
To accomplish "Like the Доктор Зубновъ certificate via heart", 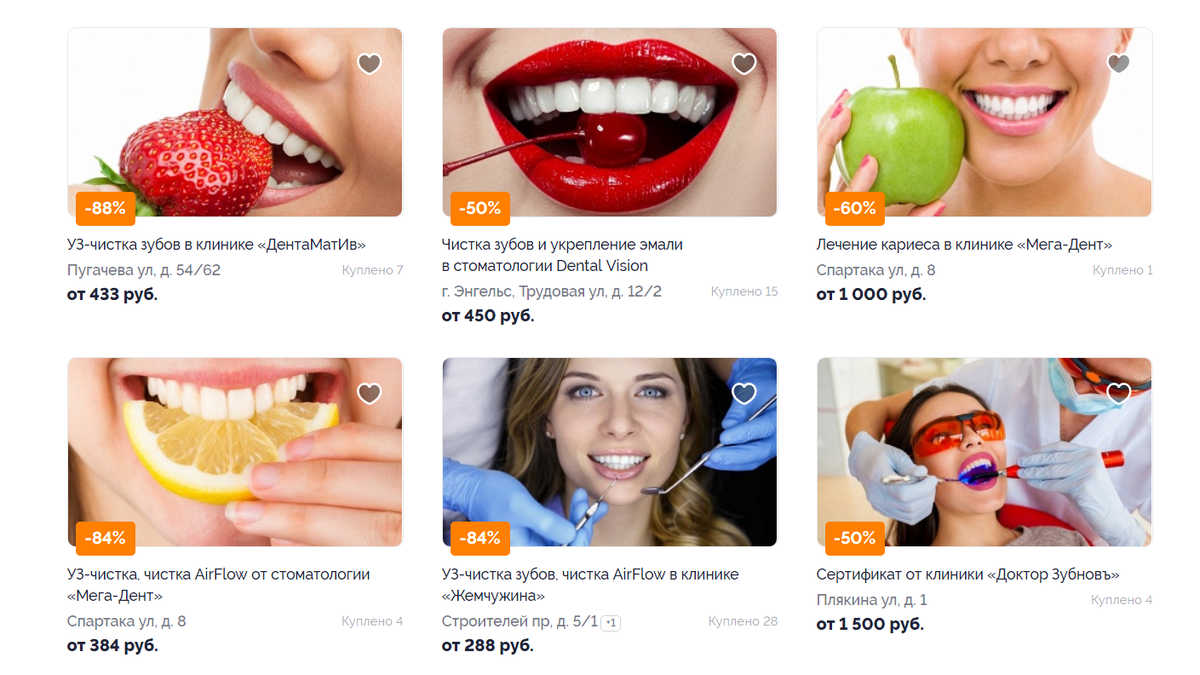I will (1118, 394).
